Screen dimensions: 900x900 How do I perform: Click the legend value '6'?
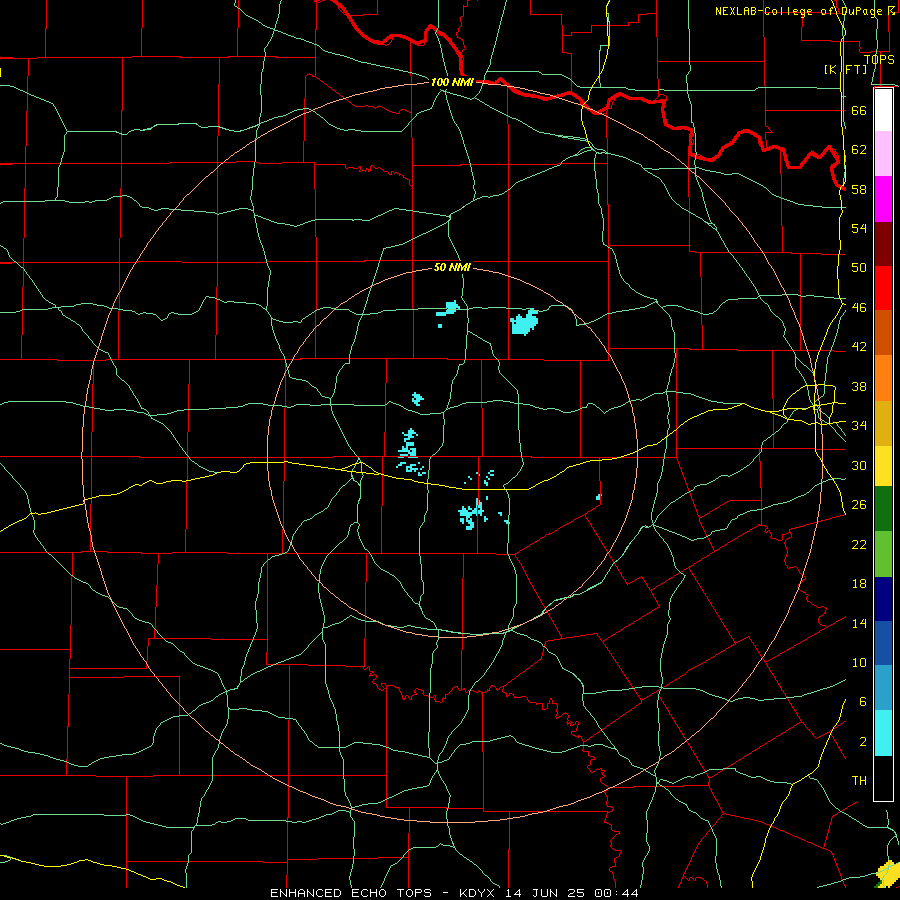[x=863, y=702]
